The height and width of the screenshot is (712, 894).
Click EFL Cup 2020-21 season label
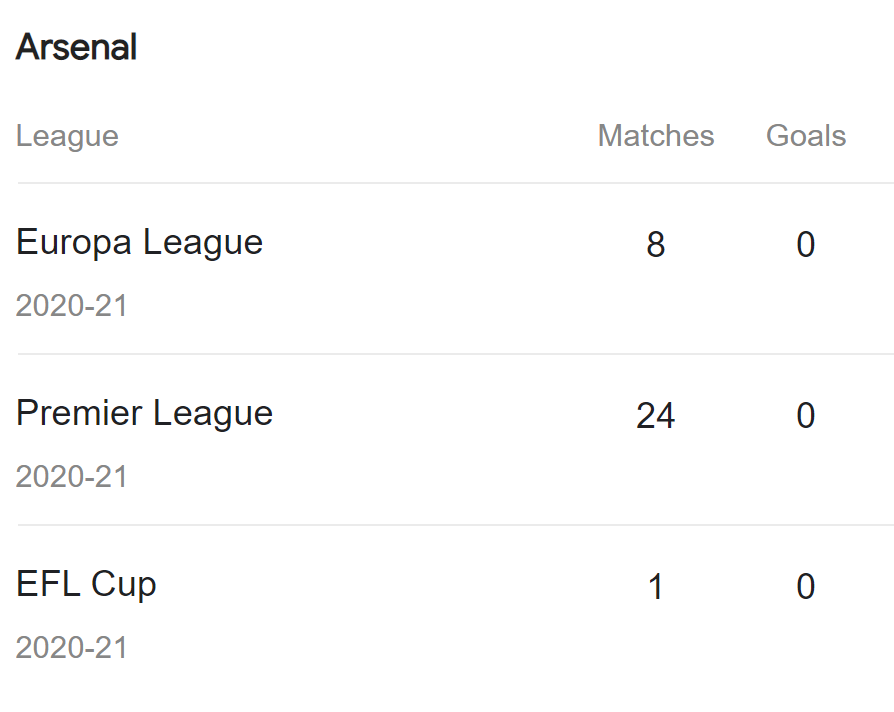[72, 647]
